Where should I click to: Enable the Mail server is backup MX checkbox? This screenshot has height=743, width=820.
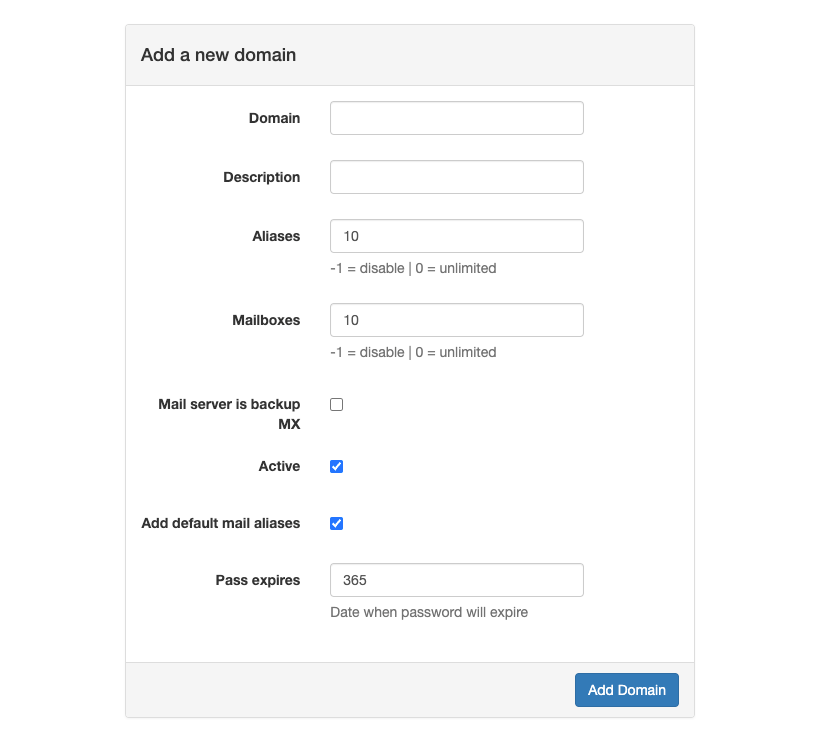point(336,404)
